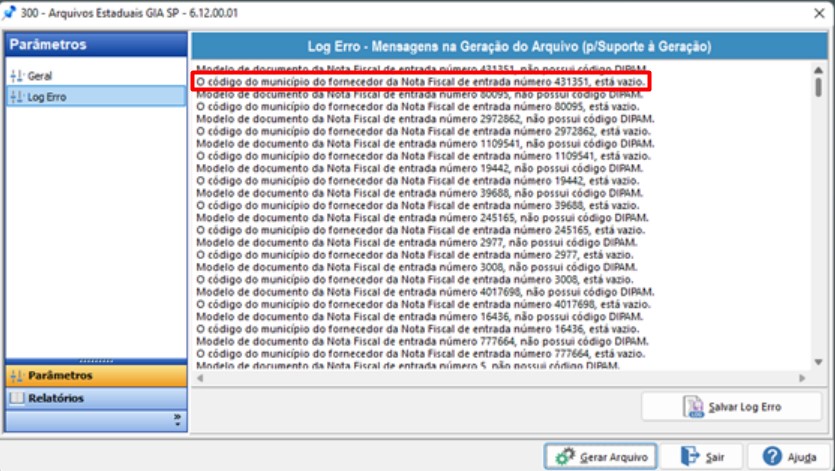Select line 'O código do município... número 39688, está vazio.'

[418, 205]
